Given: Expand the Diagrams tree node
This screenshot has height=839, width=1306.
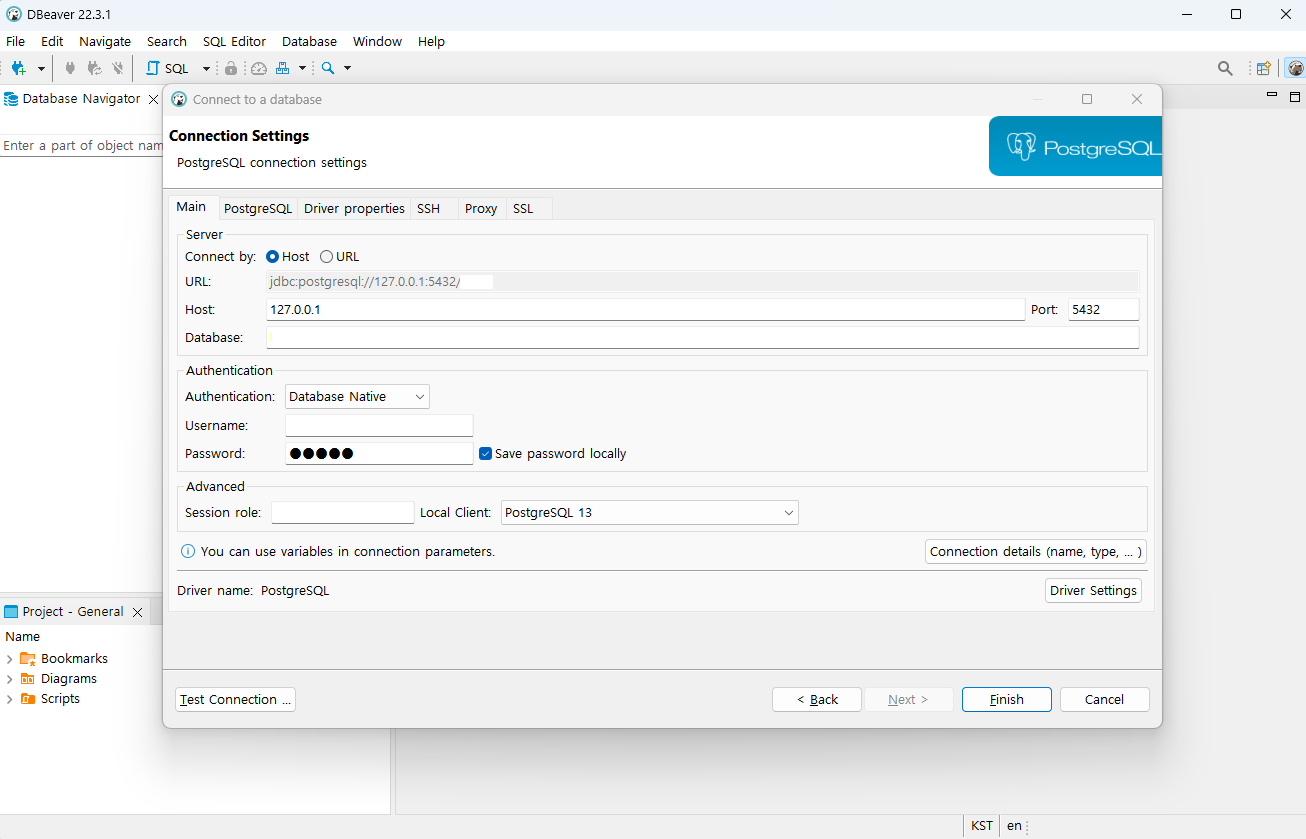Looking at the screenshot, I should [10, 679].
